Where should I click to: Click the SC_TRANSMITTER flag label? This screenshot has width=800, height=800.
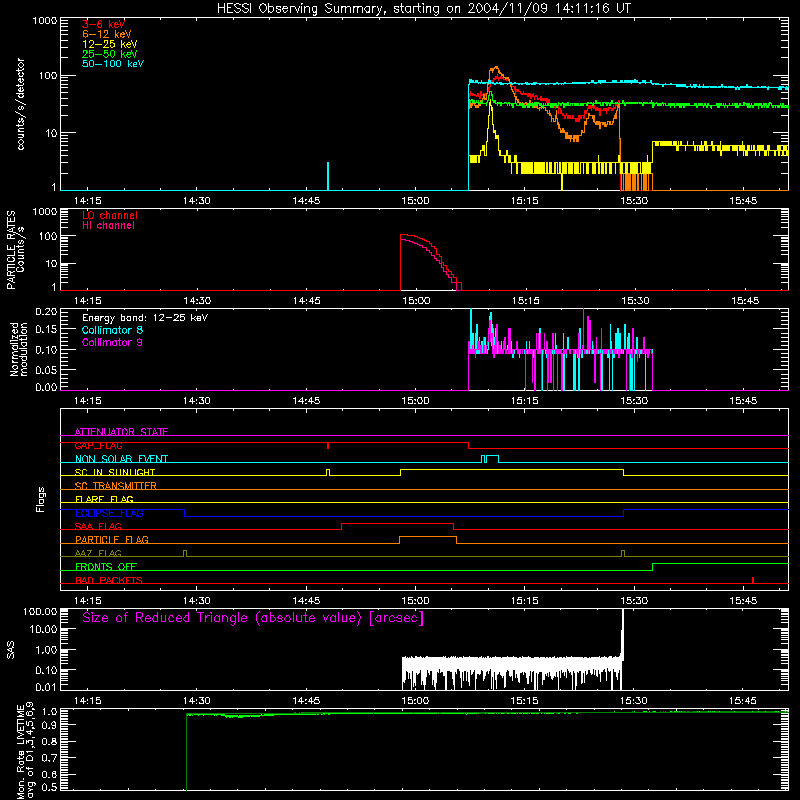pos(115,486)
